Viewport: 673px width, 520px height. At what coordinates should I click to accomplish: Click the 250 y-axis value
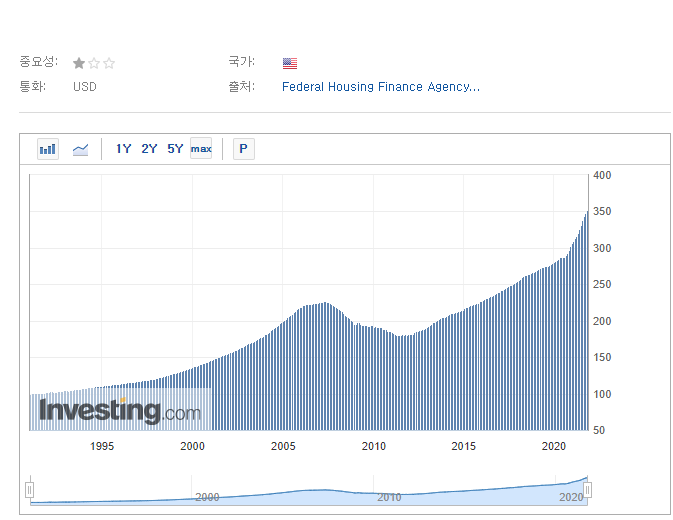[602, 284]
